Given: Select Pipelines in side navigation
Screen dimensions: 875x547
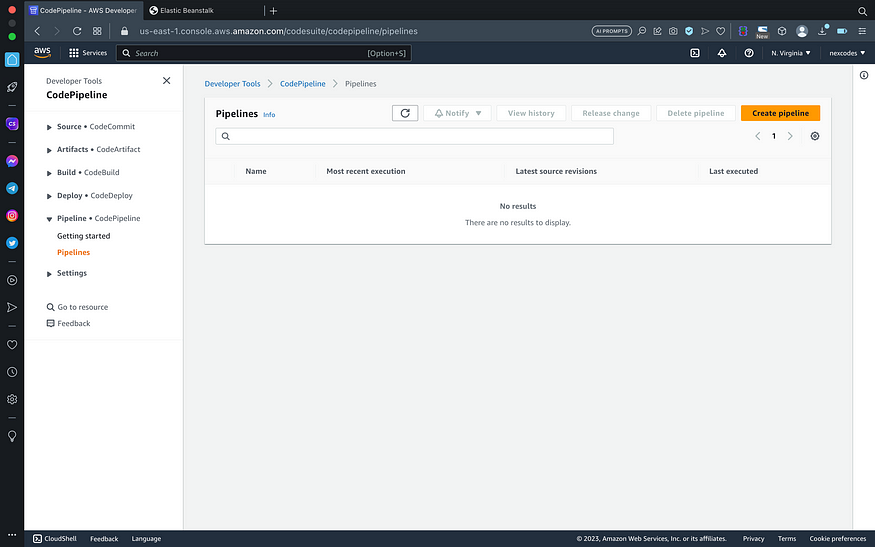Looking at the screenshot, I should [x=73, y=252].
